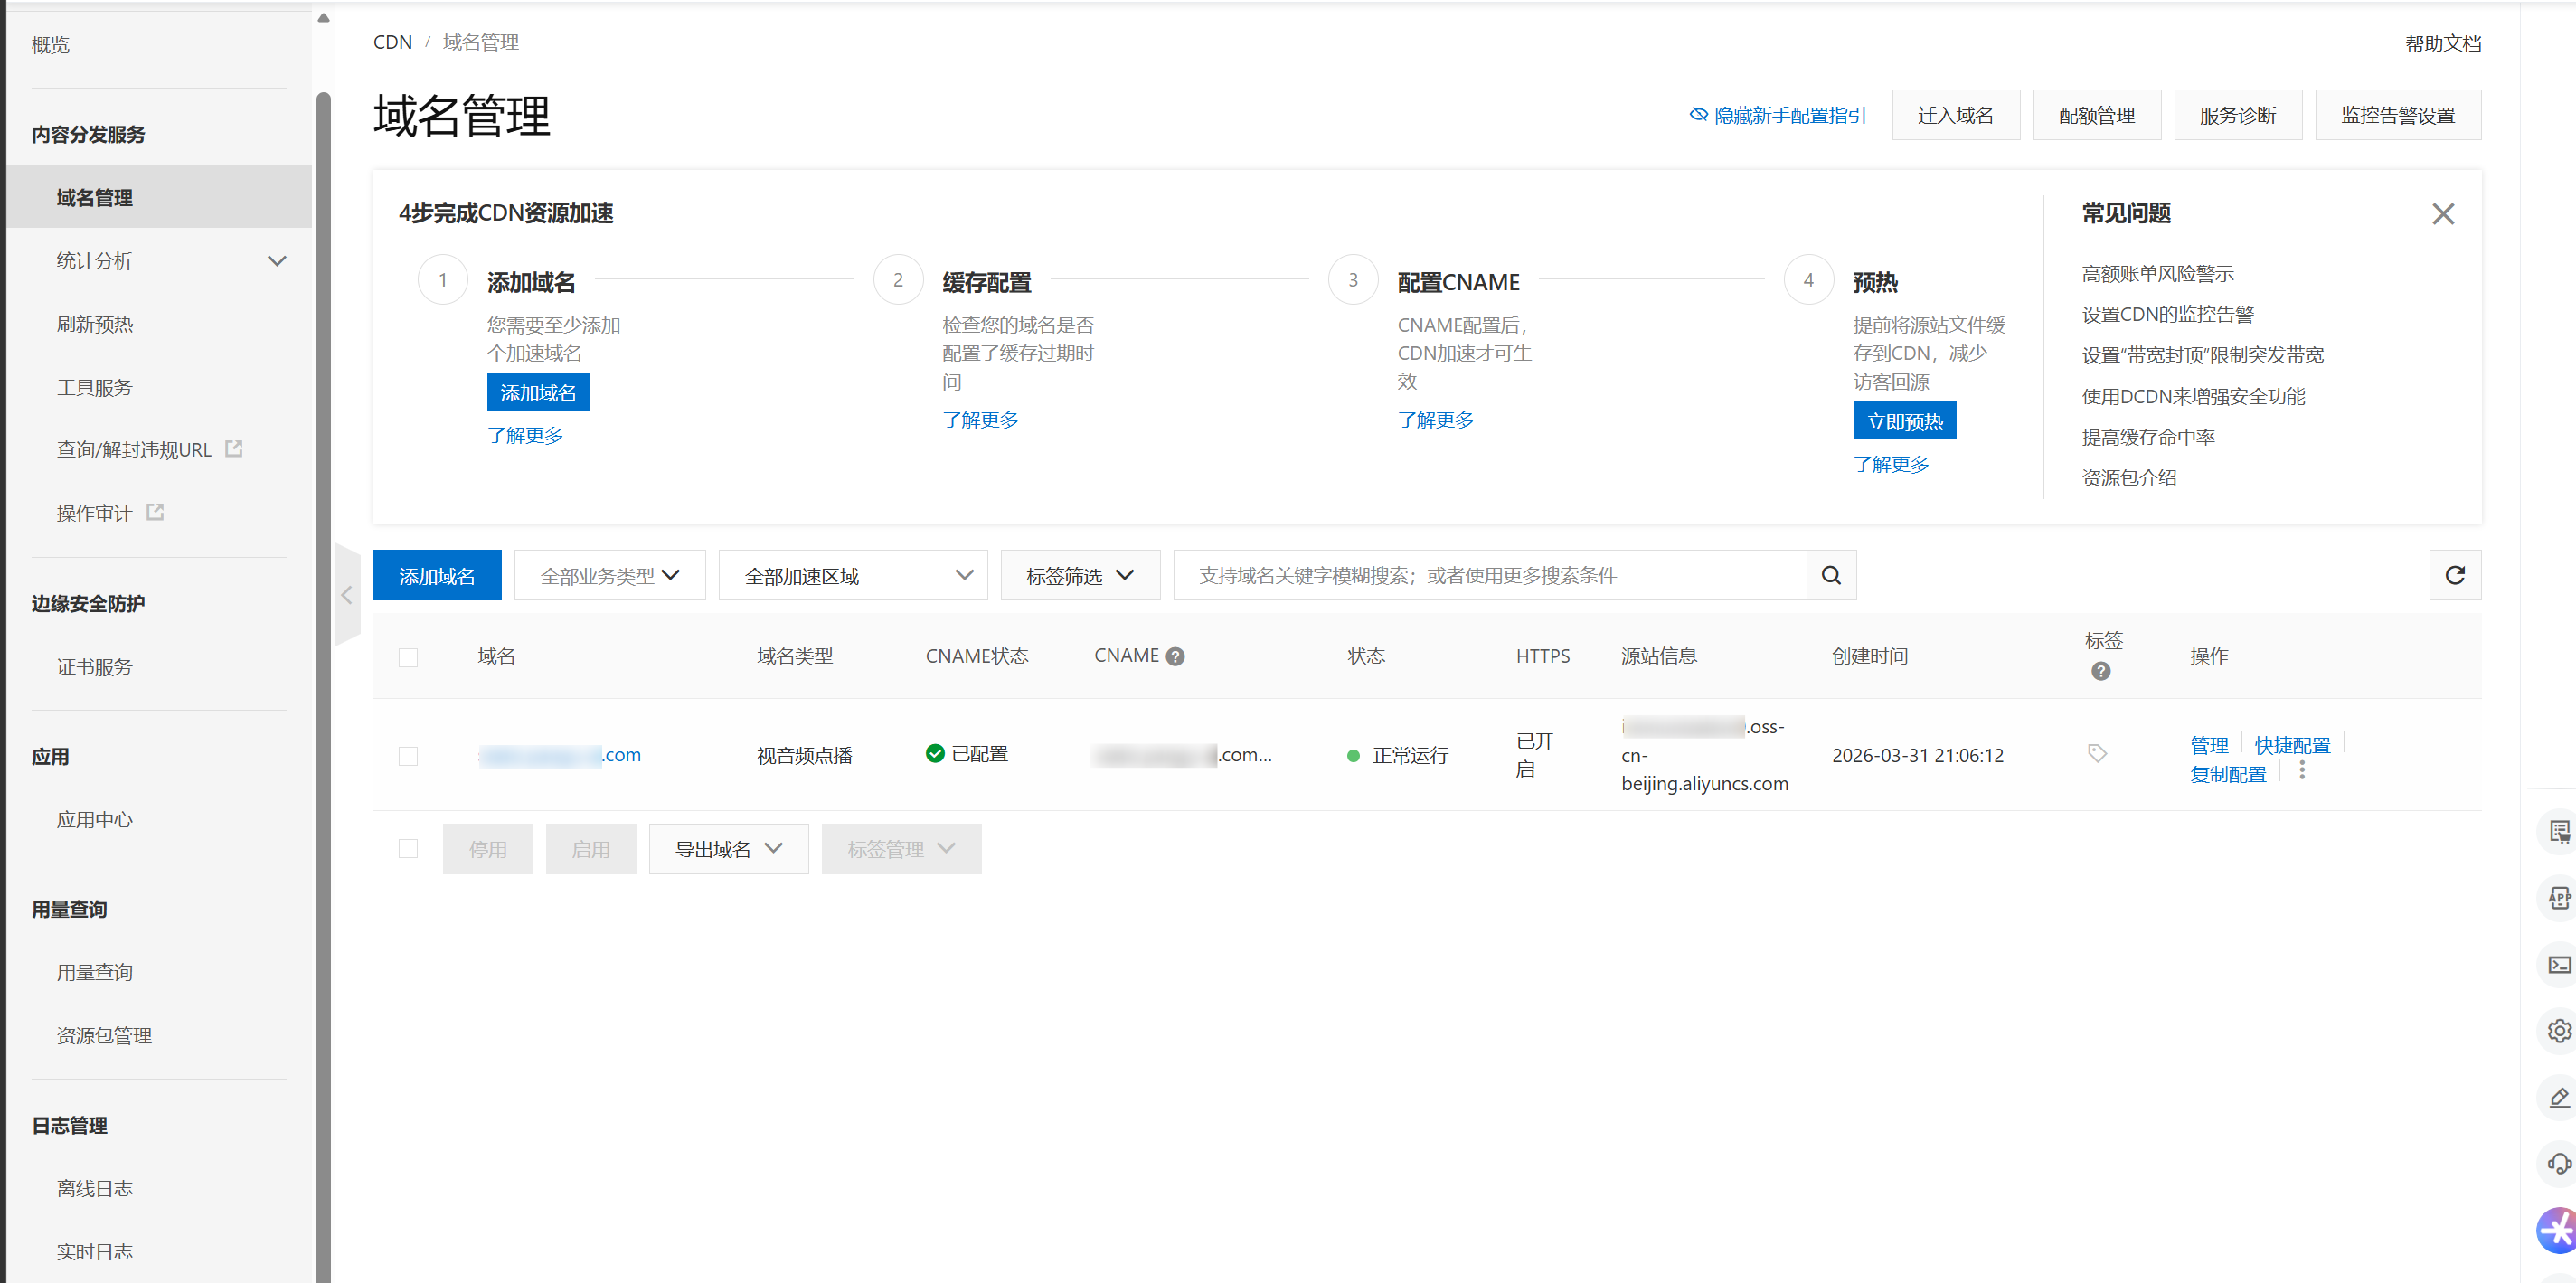Click the pen feedback icon on right sidebar
The height and width of the screenshot is (1283, 2576).
tap(2560, 1097)
